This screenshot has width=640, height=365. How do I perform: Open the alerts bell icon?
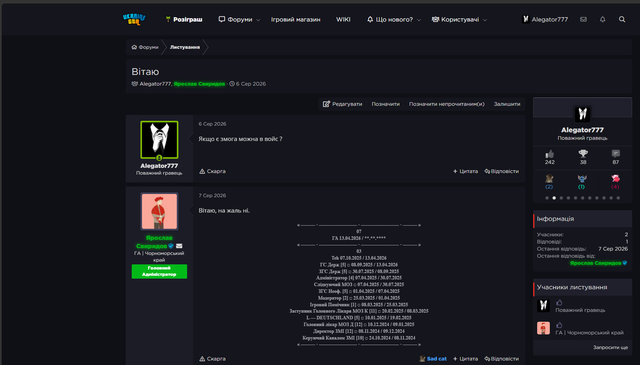602,19
